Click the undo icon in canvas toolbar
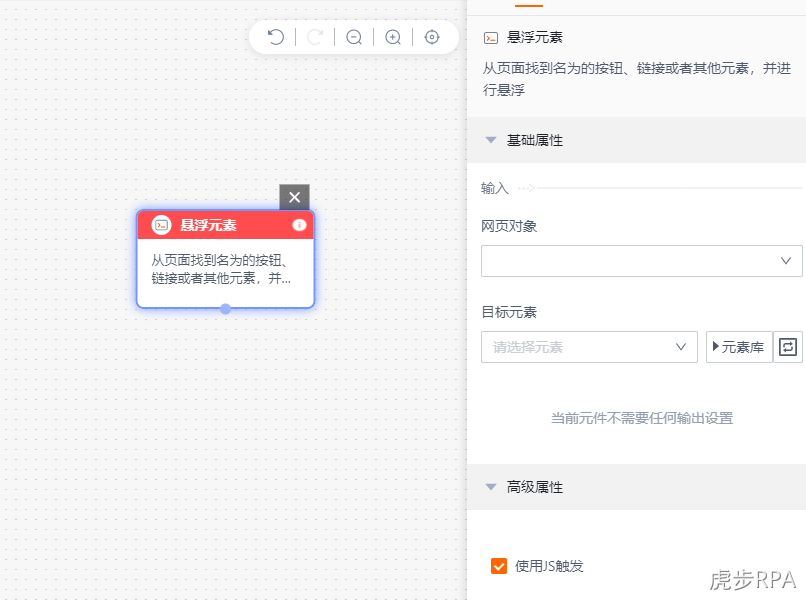Image resolution: width=806 pixels, height=600 pixels. (x=276, y=37)
